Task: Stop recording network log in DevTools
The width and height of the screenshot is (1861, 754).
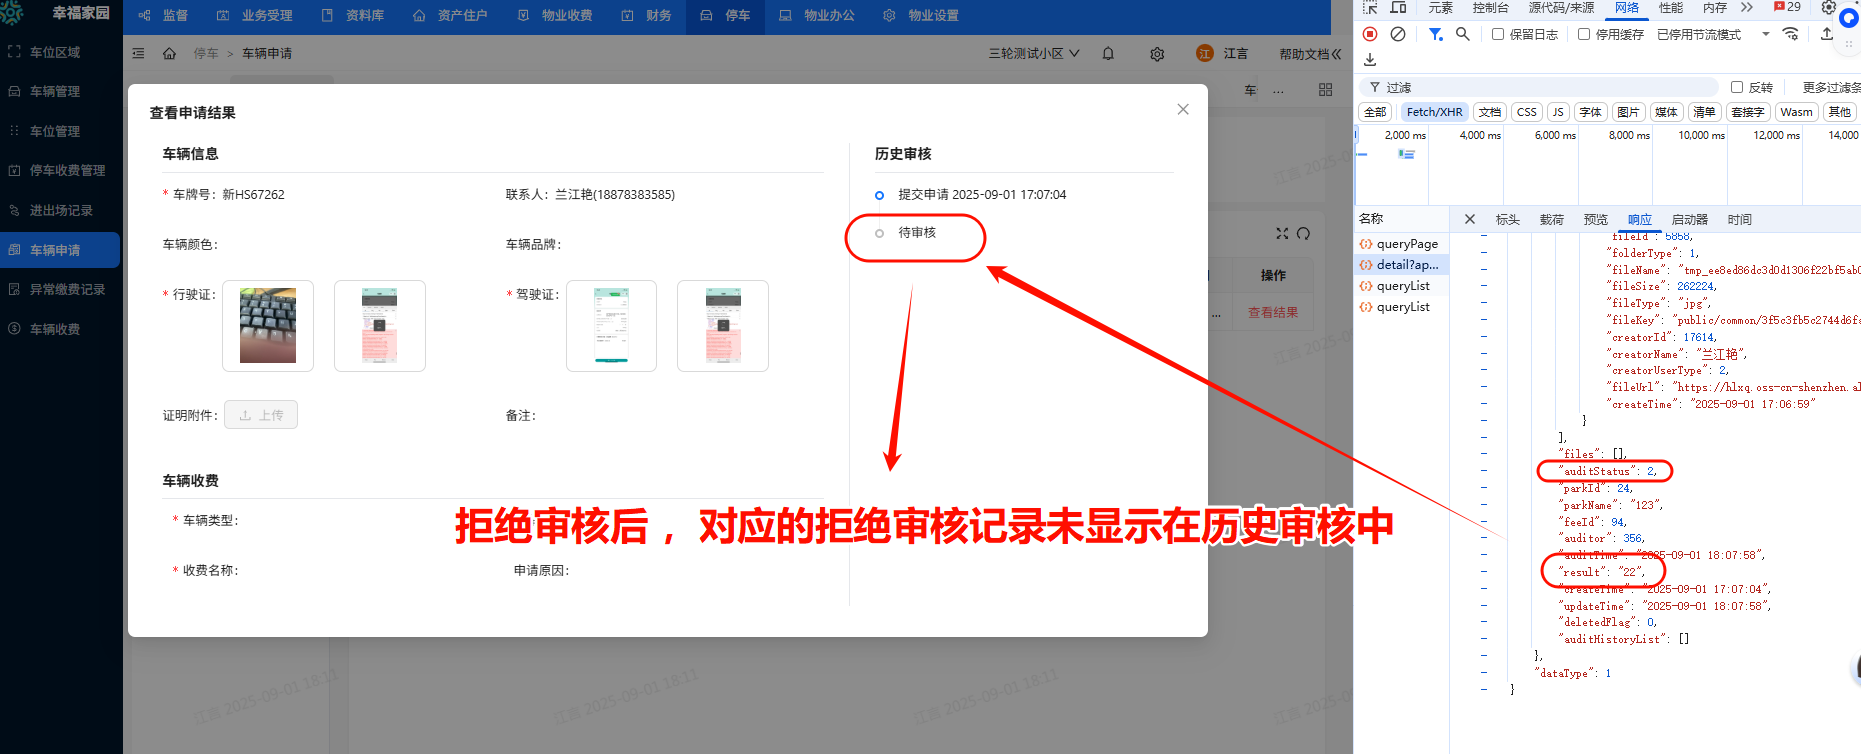Action: [x=1370, y=34]
